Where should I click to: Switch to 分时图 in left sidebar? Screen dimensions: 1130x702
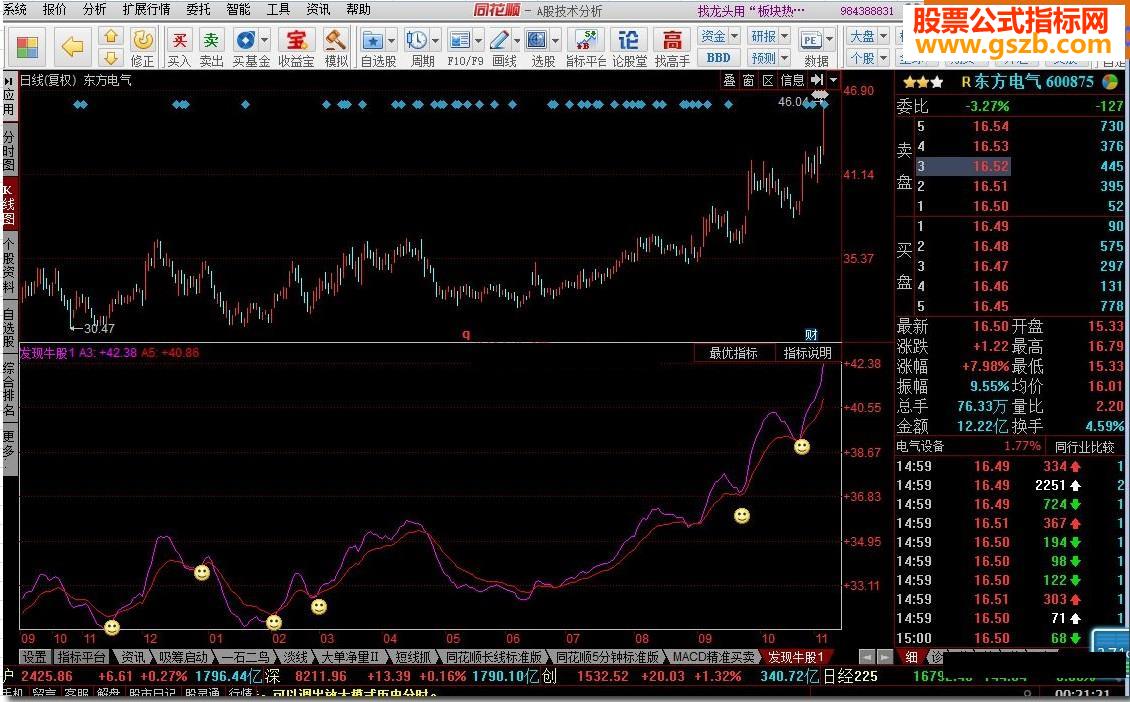[x=9, y=151]
